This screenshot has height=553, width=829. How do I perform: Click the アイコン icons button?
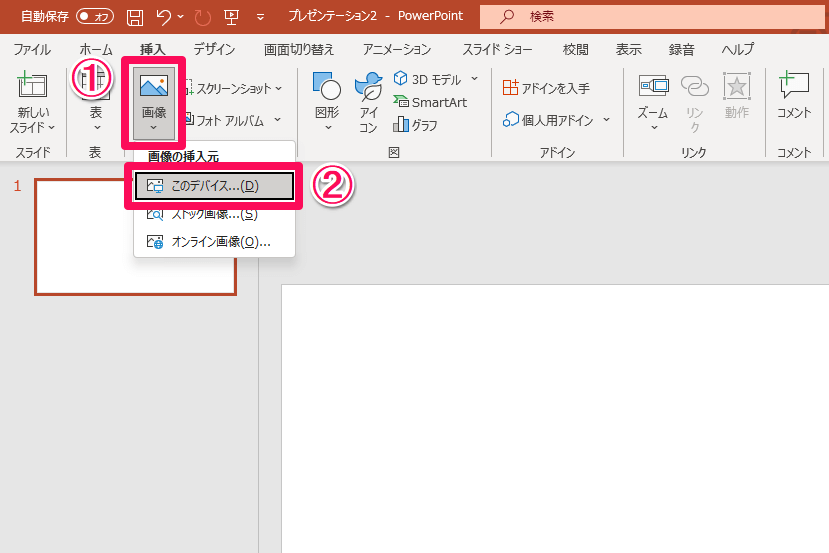pos(369,103)
